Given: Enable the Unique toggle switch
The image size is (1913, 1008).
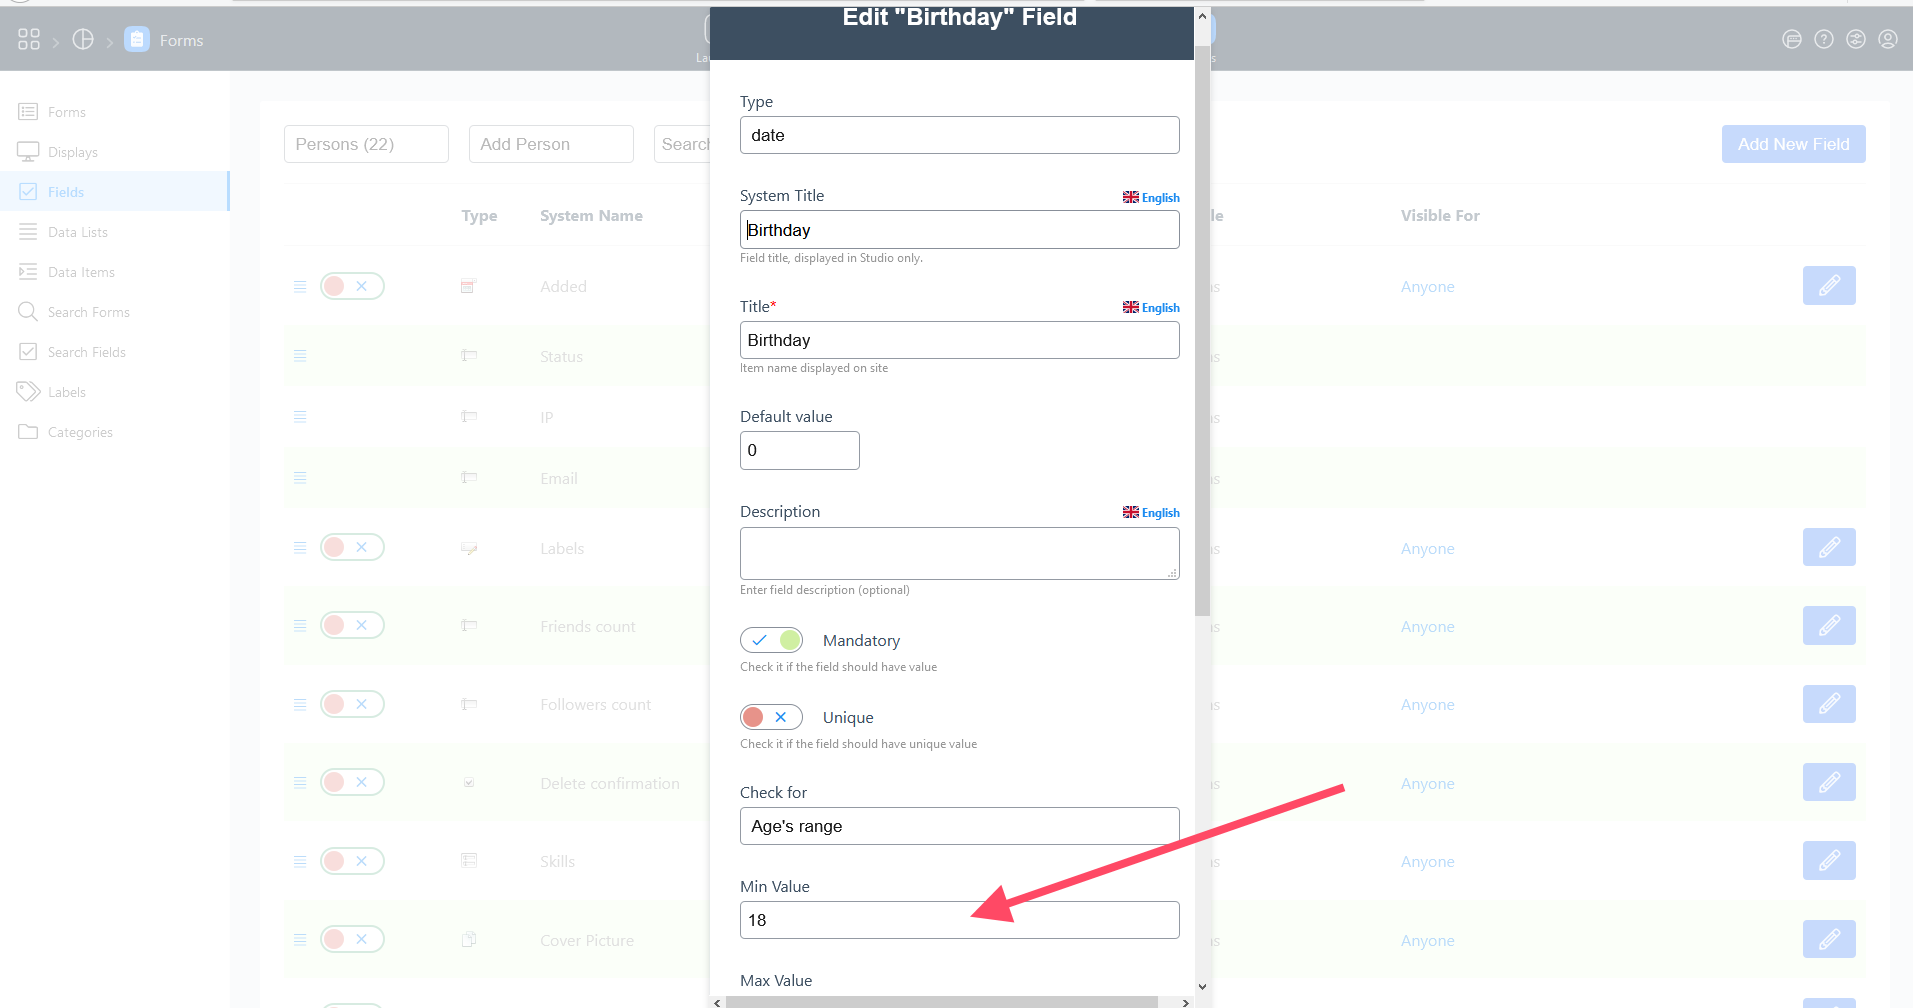Looking at the screenshot, I should [x=771, y=717].
